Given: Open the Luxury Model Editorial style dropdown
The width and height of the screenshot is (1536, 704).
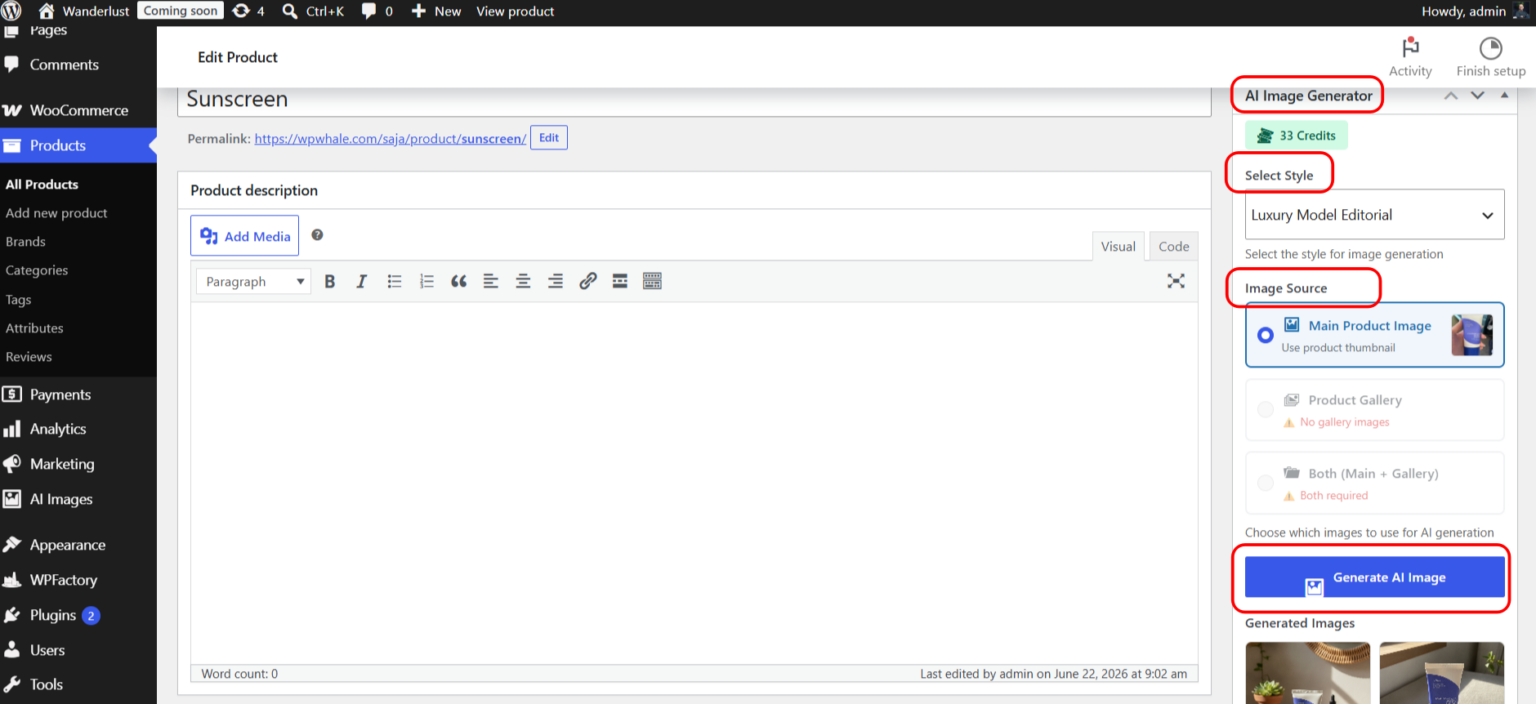Looking at the screenshot, I should pos(1374,215).
